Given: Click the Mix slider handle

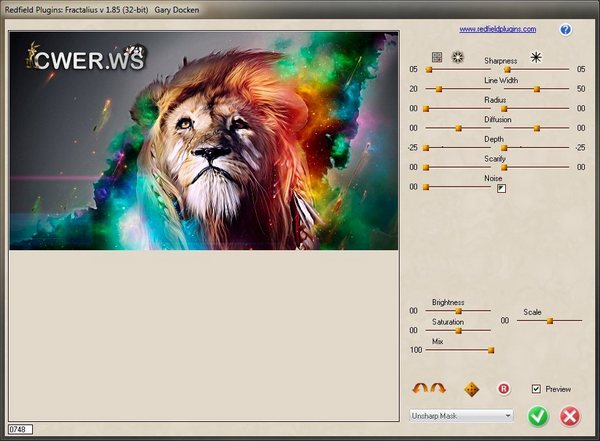Looking at the screenshot, I should pyautogui.click(x=491, y=350).
